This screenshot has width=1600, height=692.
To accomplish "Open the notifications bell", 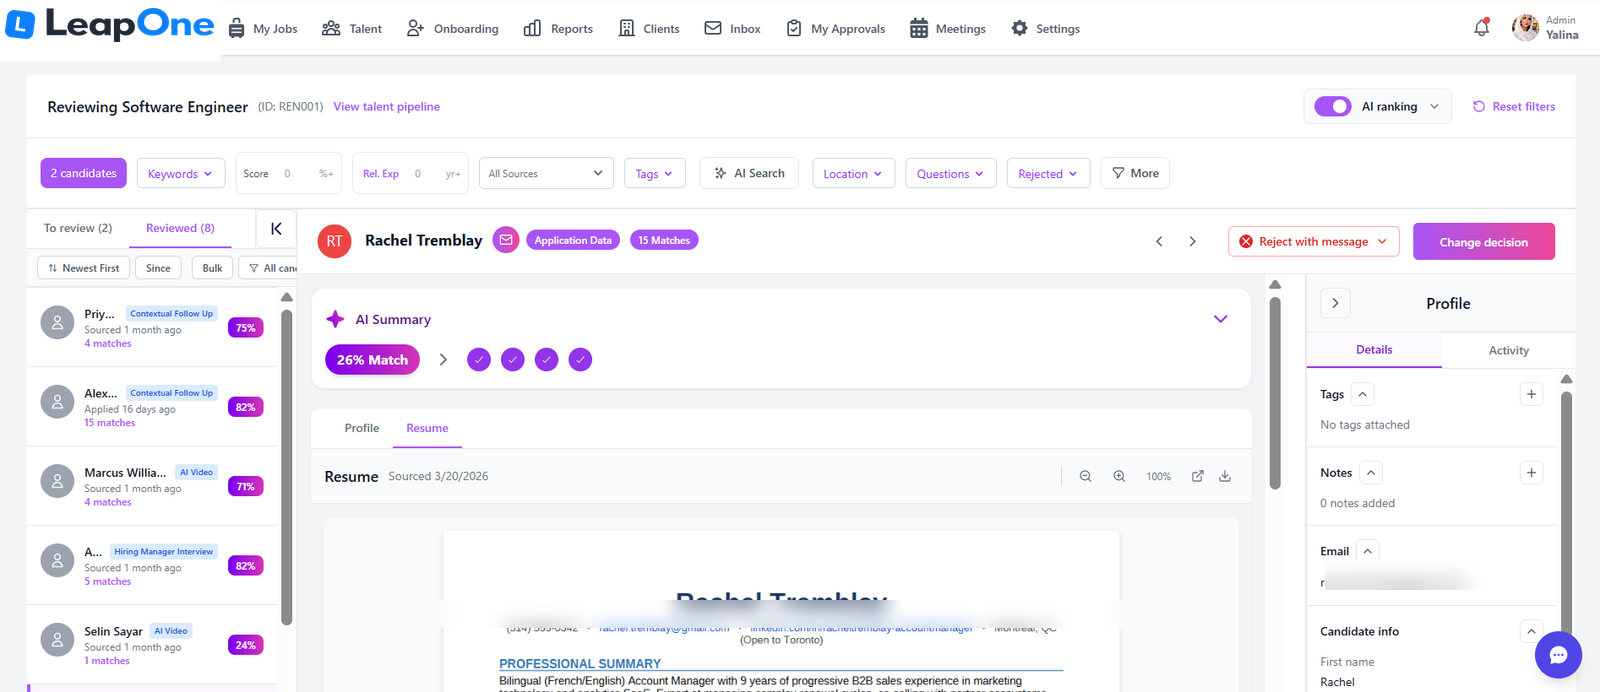I will 1482,28.
